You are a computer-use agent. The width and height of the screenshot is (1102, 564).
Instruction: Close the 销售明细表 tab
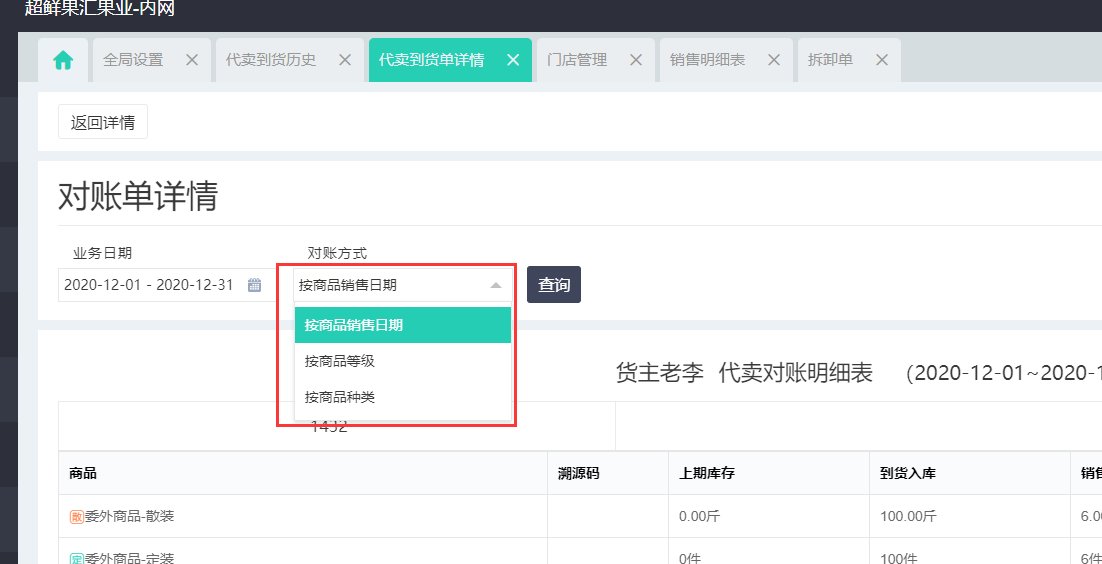(x=774, y=60)
